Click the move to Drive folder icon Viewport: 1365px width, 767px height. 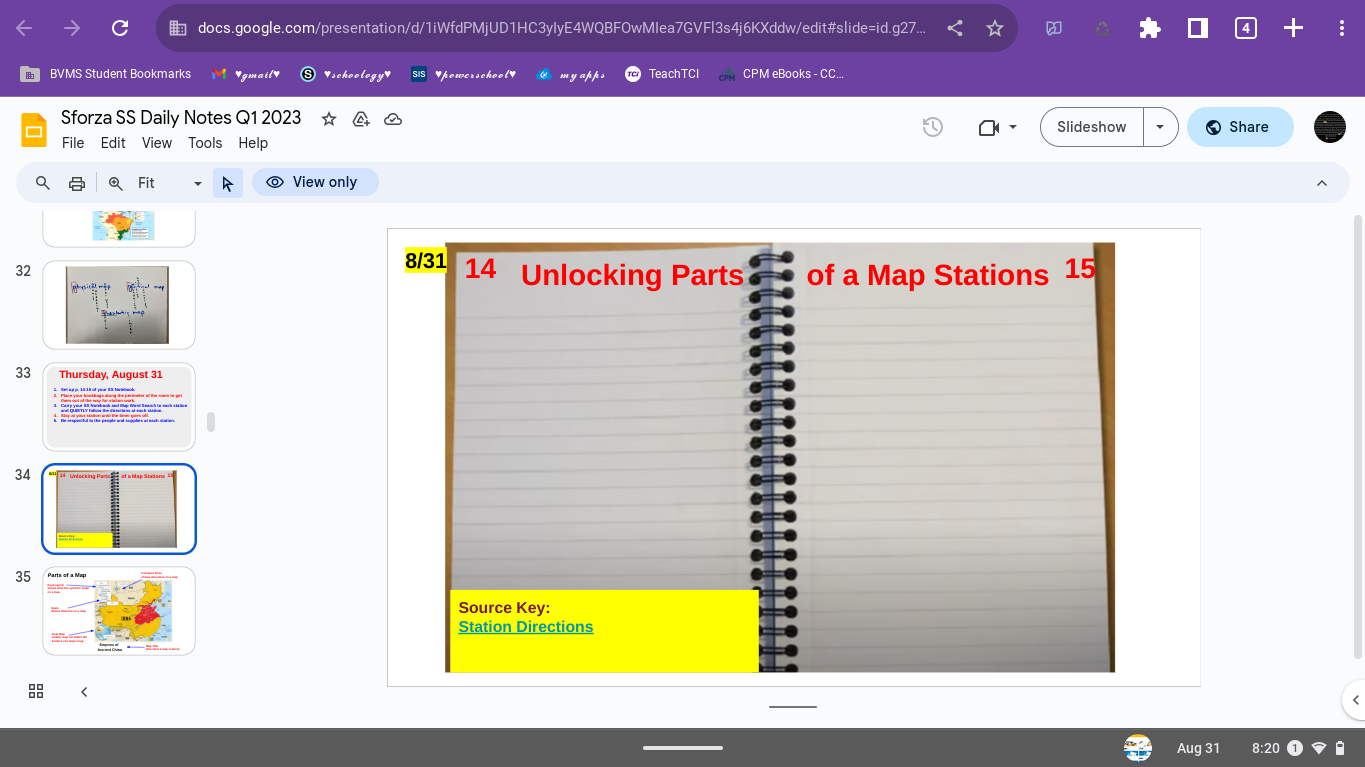click(361, 119)
